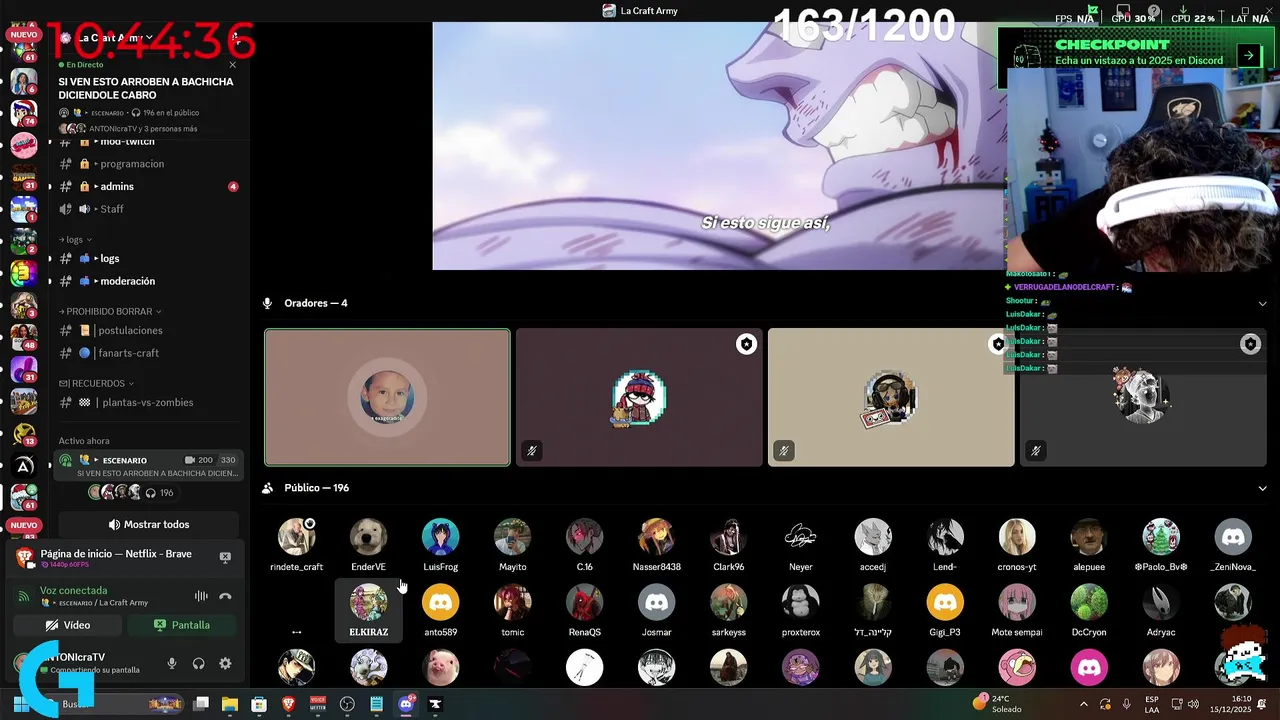The width and height of the screenshot is (1280, 720).
Task: Open admins channel with 4 mentions
Action: tap(149, 187)
